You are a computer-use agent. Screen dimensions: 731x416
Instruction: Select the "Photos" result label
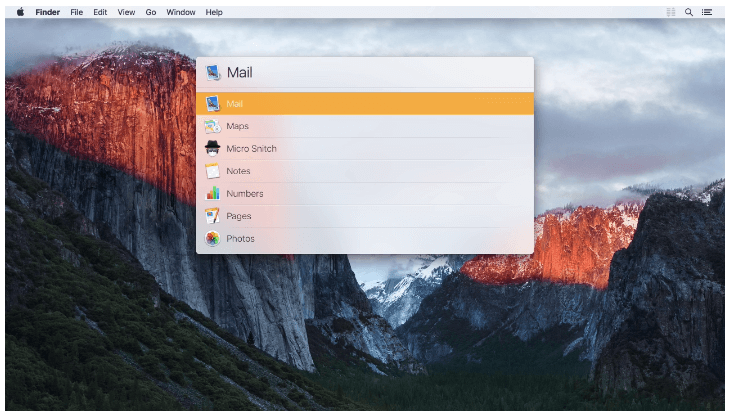tap(241, 238)
